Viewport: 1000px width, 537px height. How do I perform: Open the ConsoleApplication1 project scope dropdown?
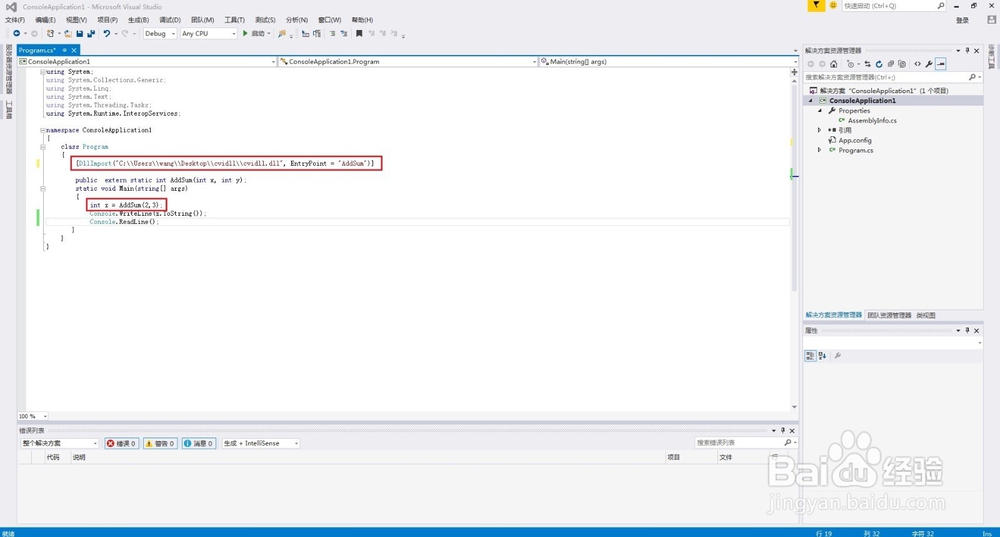(x=147, y=62)
